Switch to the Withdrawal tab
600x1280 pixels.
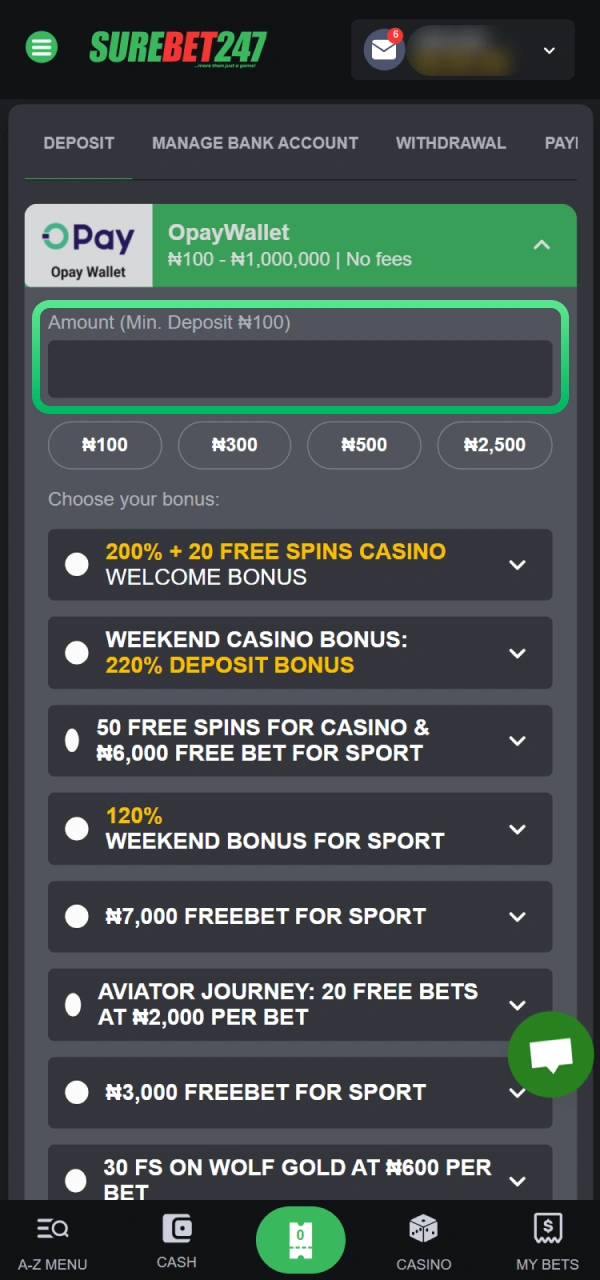point(451,143)
